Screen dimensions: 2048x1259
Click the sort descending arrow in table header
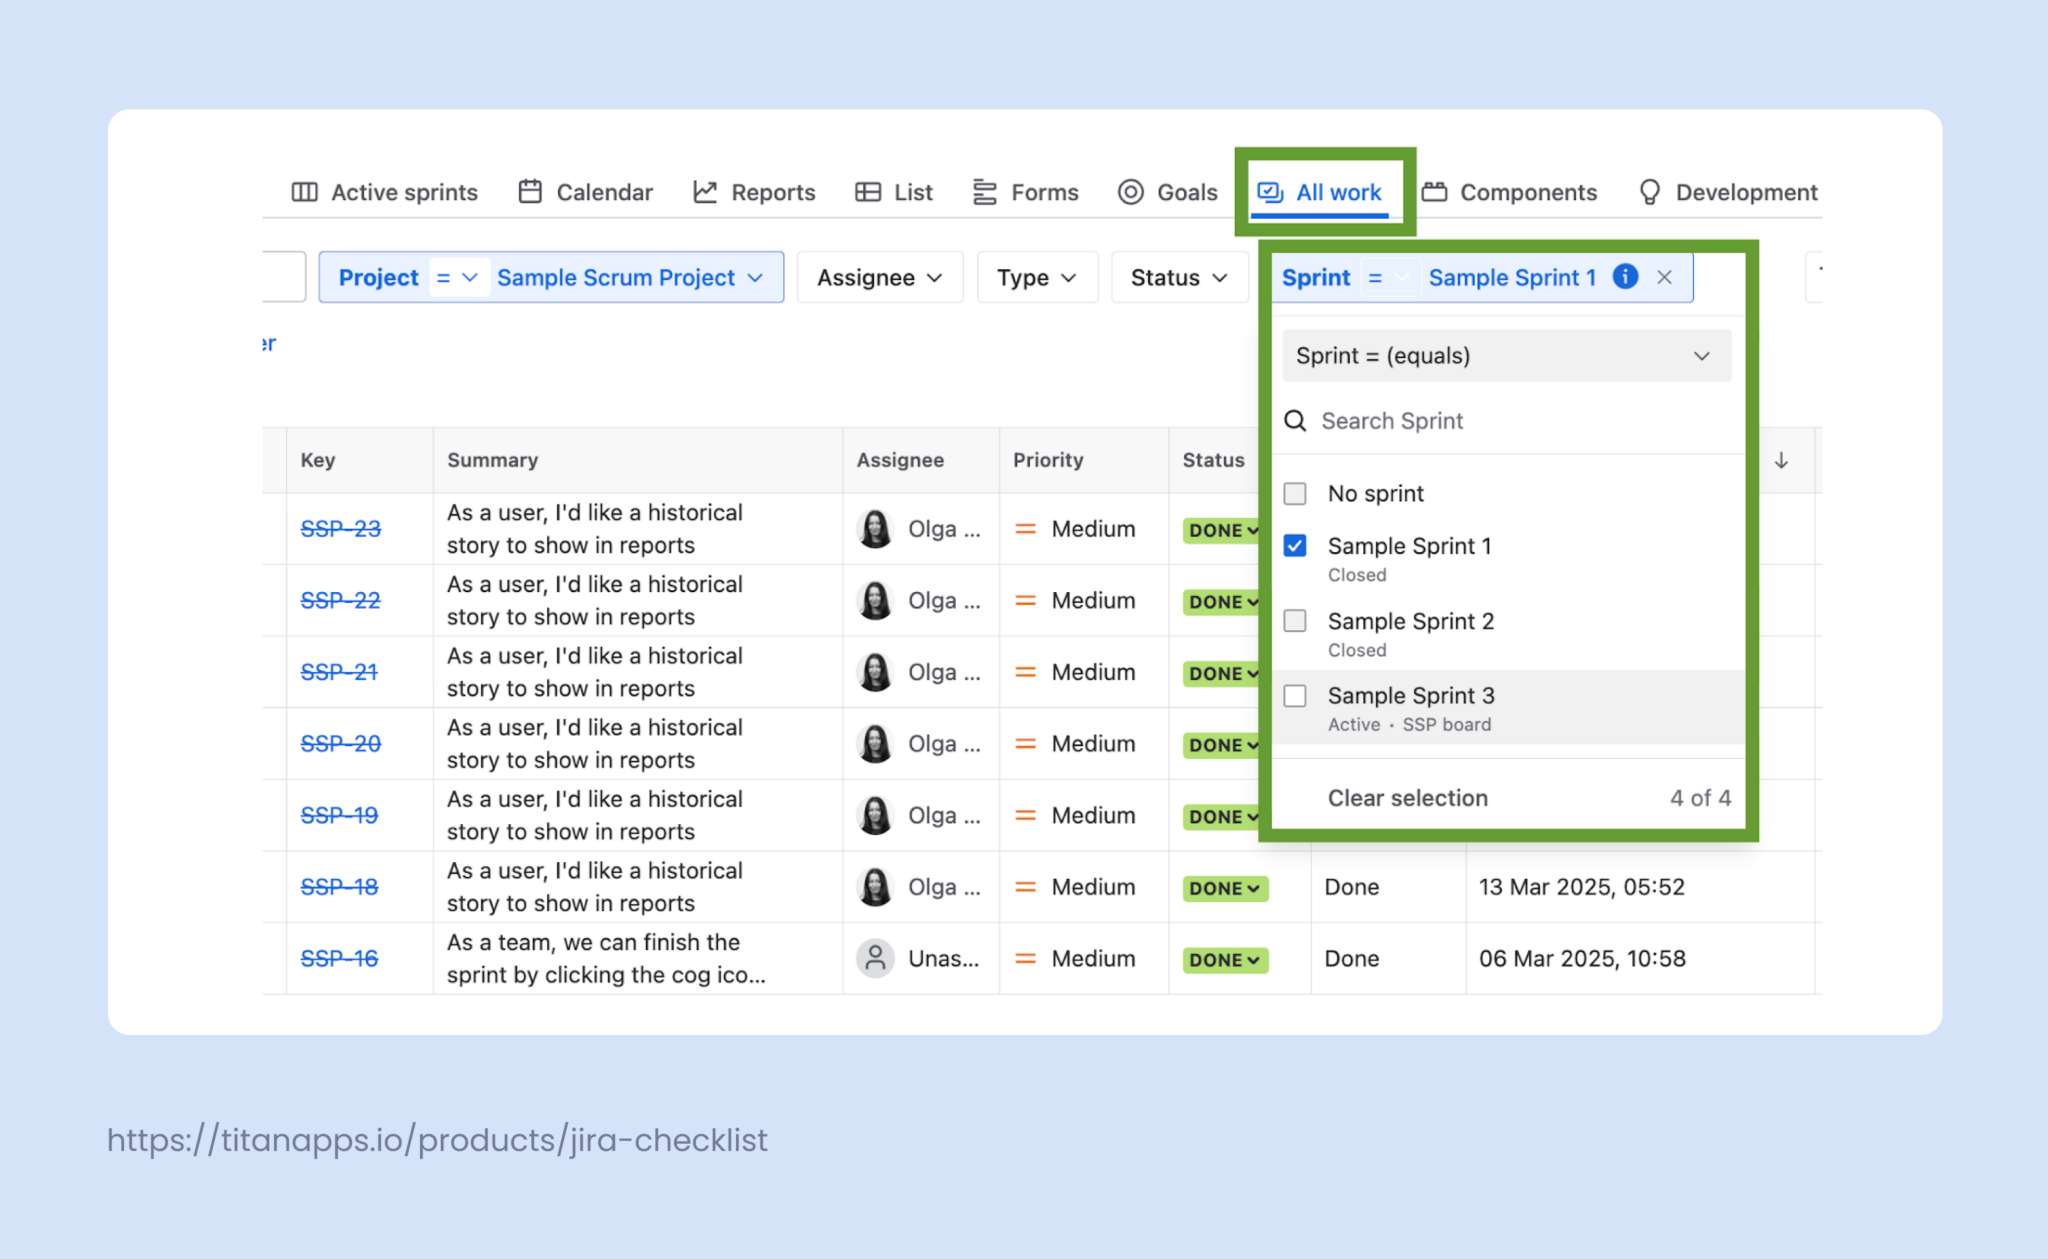1781,460
